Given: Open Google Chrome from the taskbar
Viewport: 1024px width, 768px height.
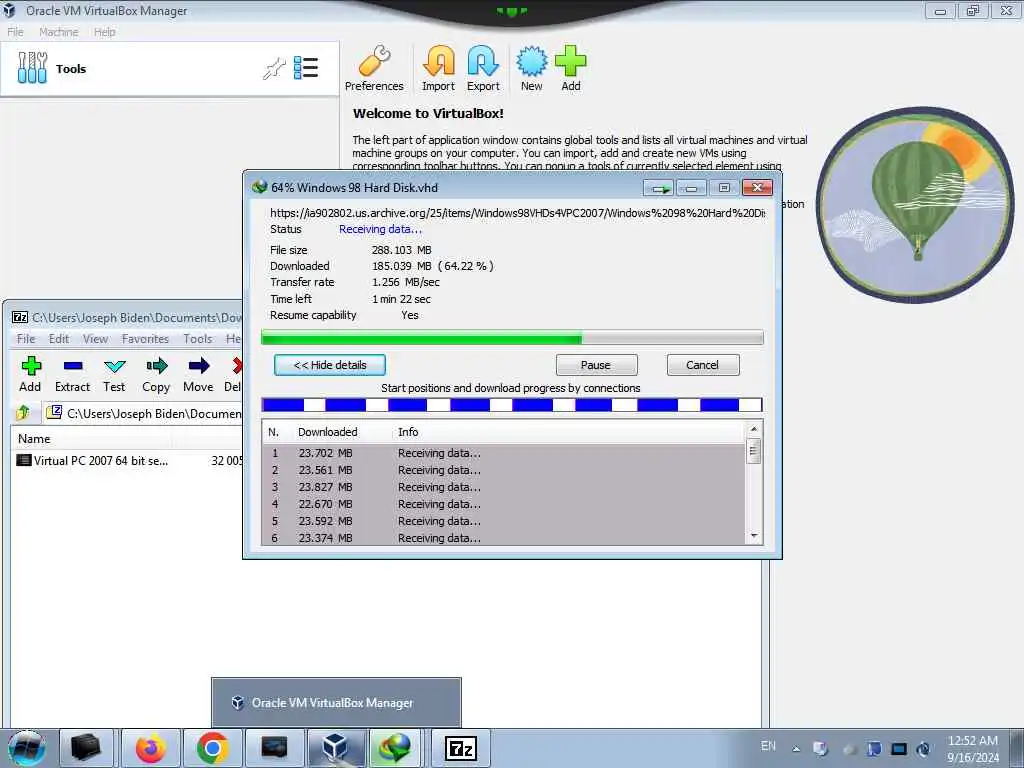Looking at the screenshot, I should pyautogui.click(x=212, y=748).
